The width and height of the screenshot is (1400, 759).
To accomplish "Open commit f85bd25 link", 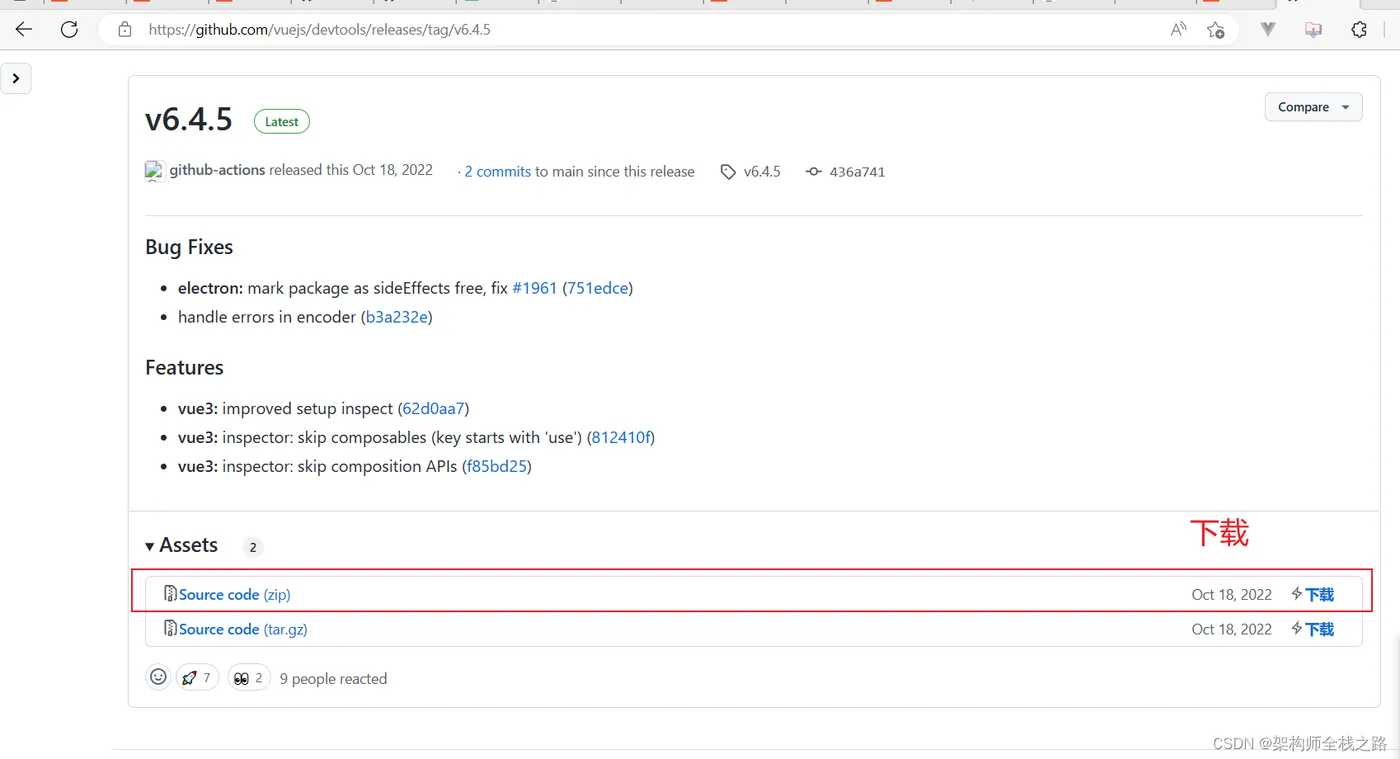I will coord(496,466).
